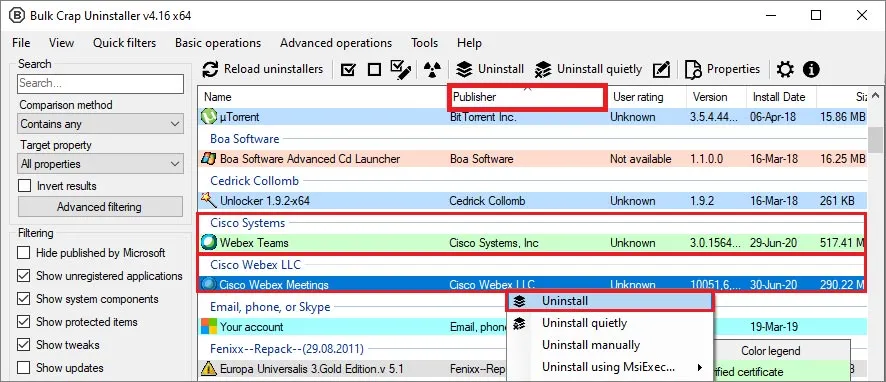Click the BitTorrent Inc. publisher cell
The height and width of the screenshot is (382, 886).
point(483,118)
